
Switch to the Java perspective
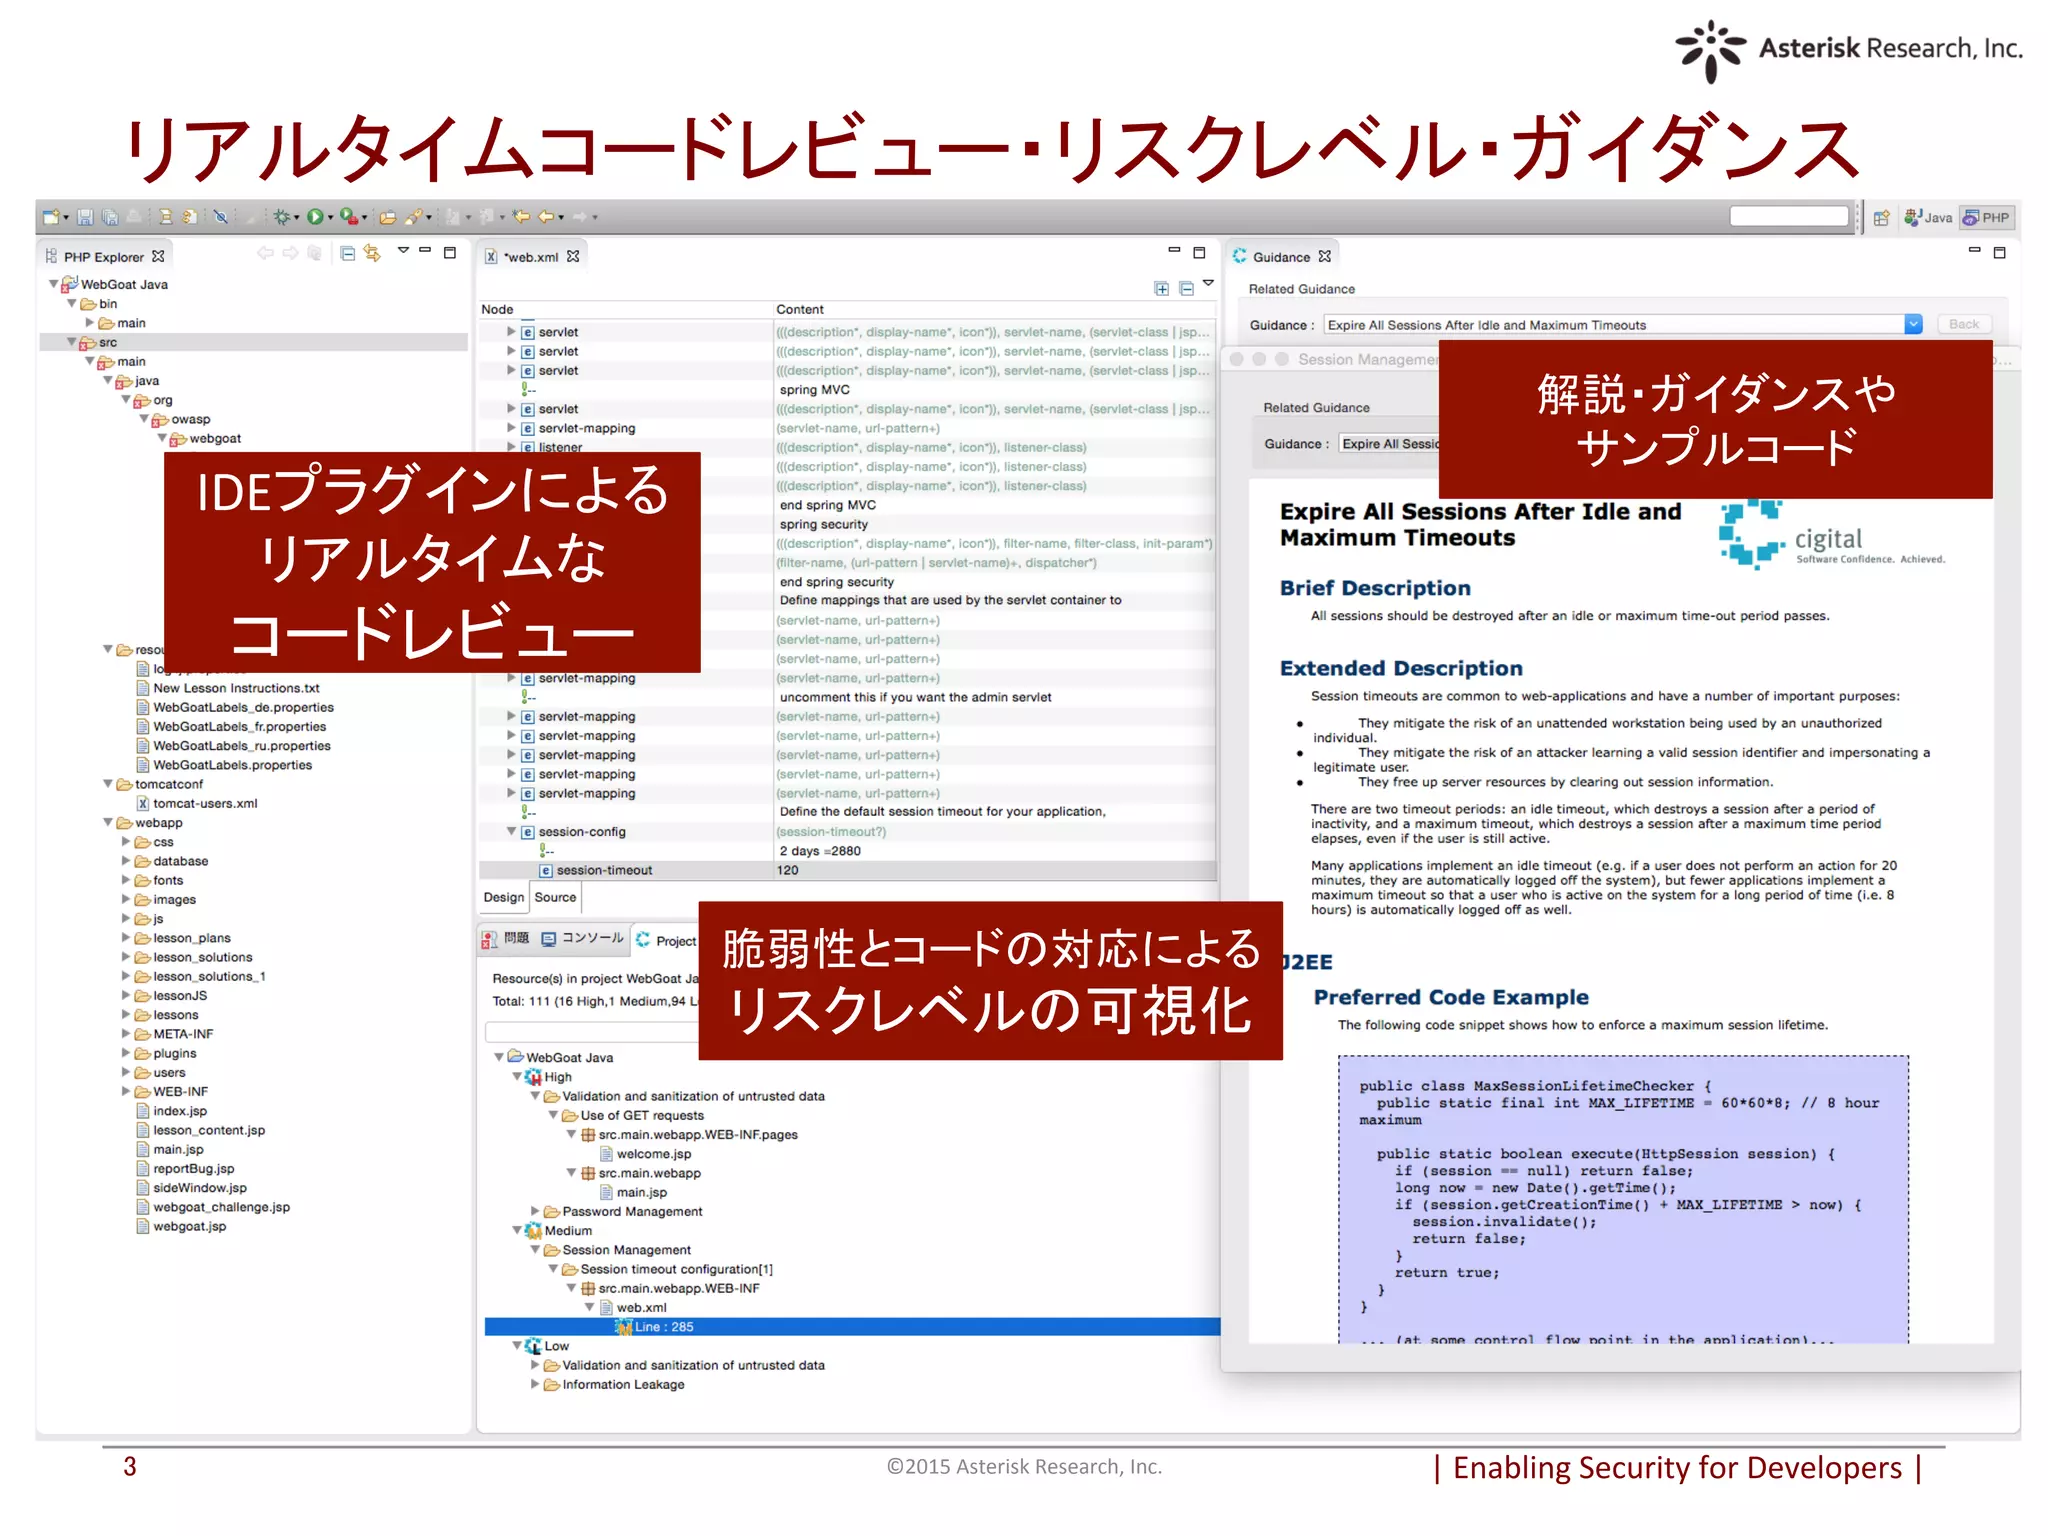pyautogui.click(x=1928, y=218)
